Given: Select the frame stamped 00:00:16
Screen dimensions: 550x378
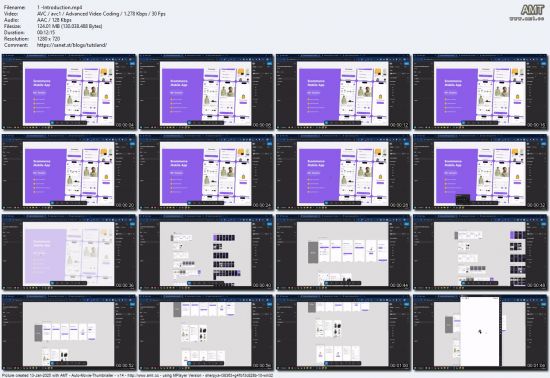Looking at the screenshot, I should tap(481, 92).
